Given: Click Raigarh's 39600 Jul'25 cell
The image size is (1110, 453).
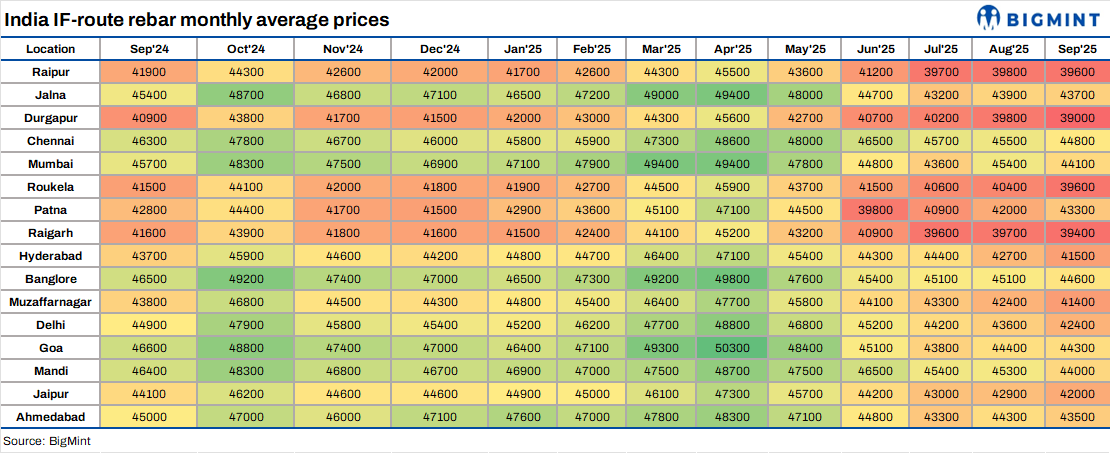Looking at the screenshot, I should pyautogui.click(x=942, y=233).
